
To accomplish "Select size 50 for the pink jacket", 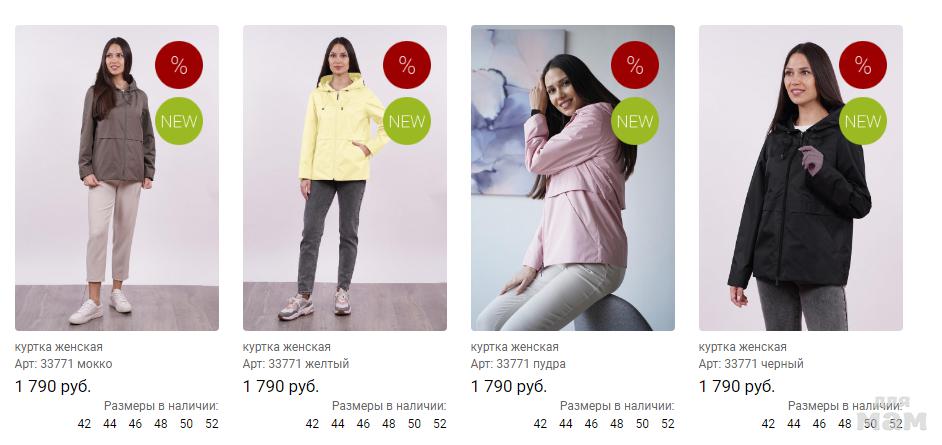I will pyautogui.click(x=642, y=423).
